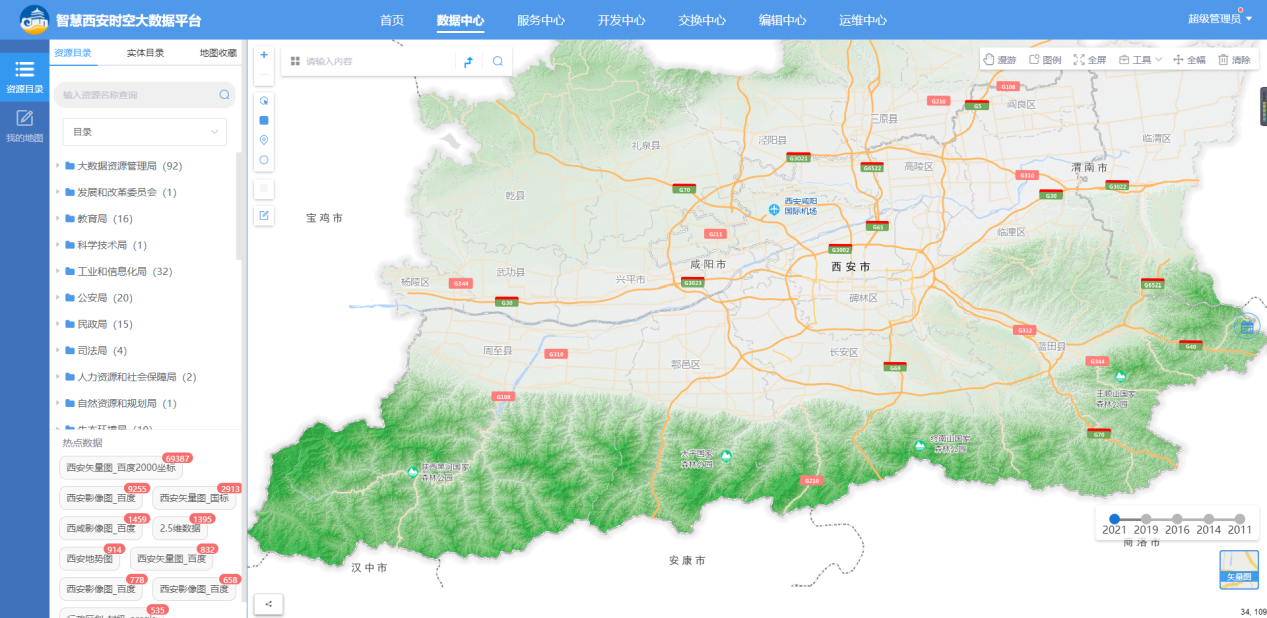Toggle 全屏 fullscreen mode
The height and width of the screenshot is (618, 1267).
click(1090, 60)
